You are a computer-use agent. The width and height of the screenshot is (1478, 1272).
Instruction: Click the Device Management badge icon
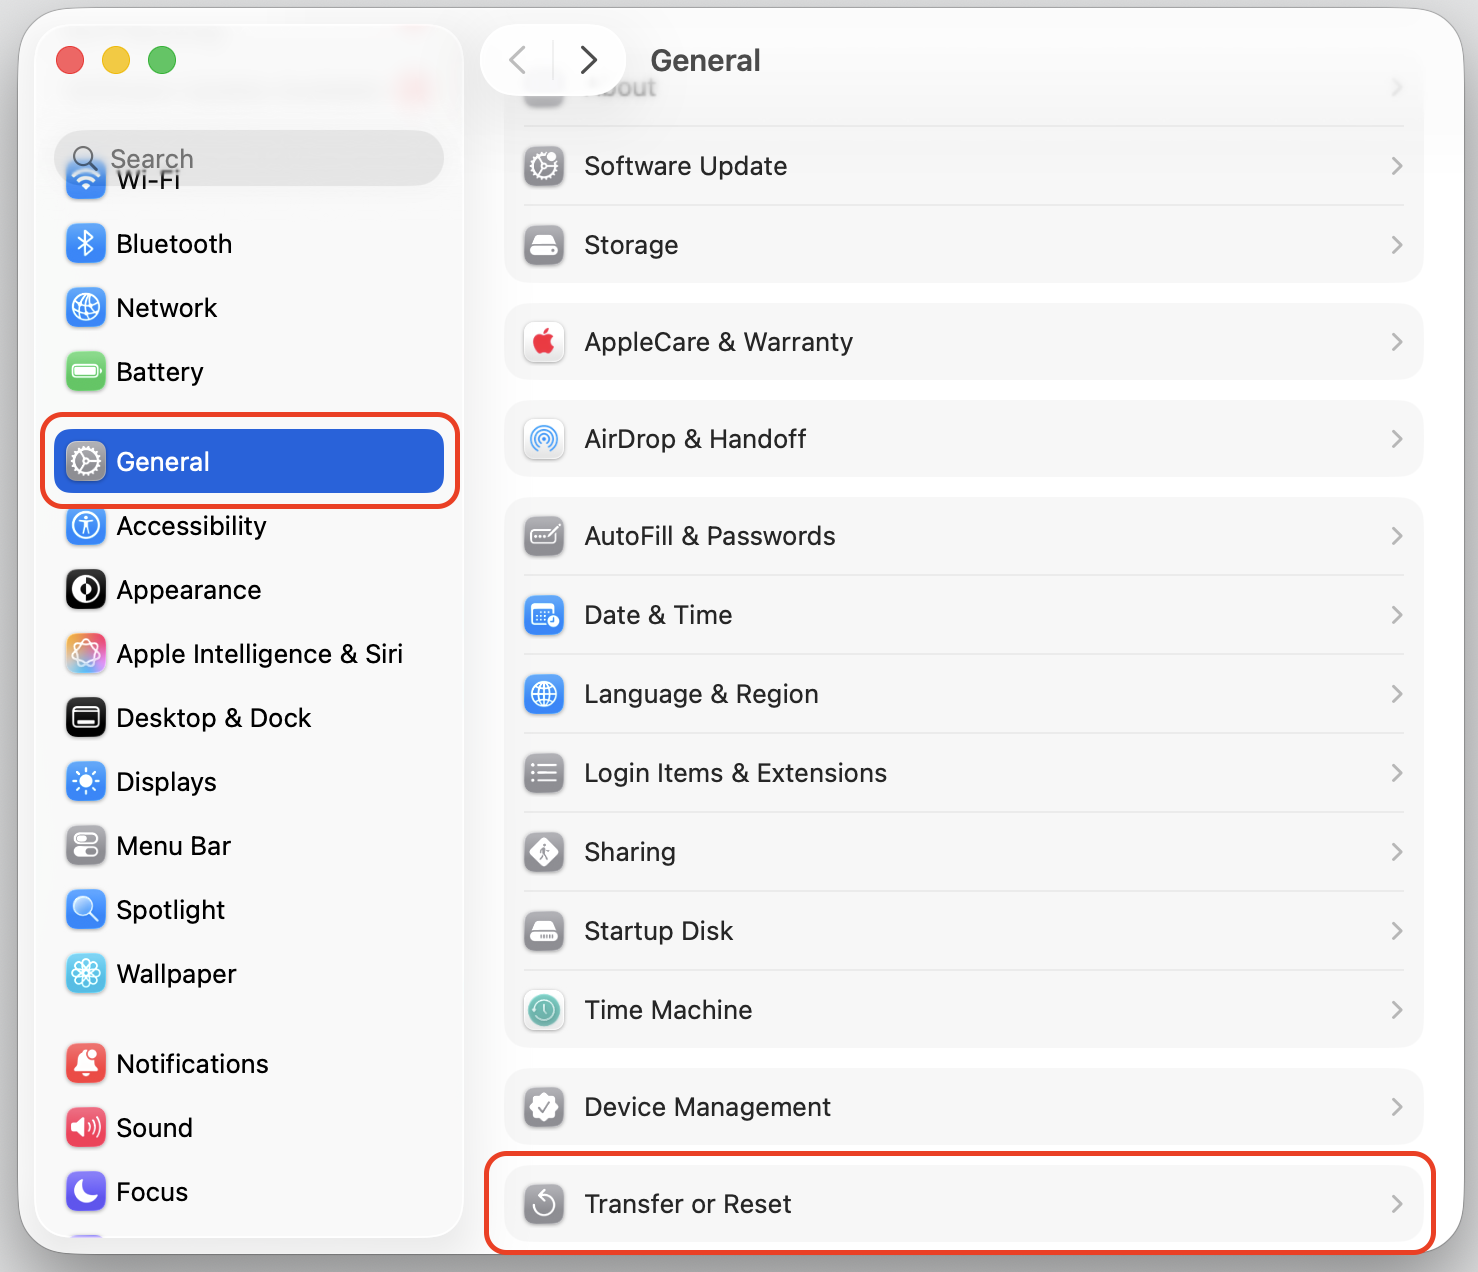(x=544, y=1107)
